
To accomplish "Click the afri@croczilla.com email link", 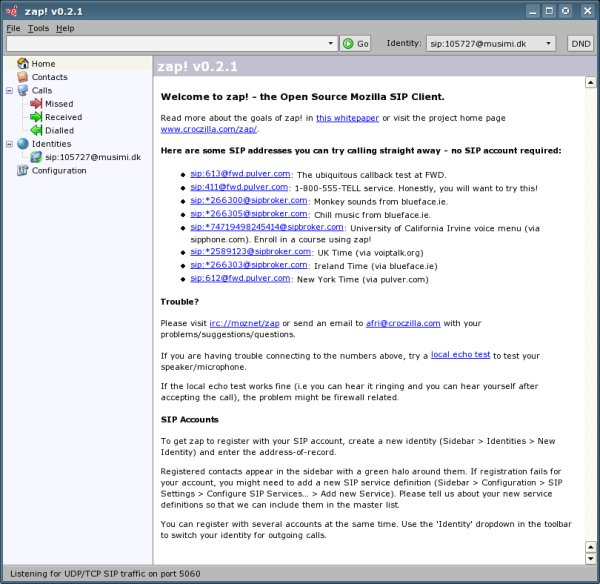I will [x=403, y=323].
